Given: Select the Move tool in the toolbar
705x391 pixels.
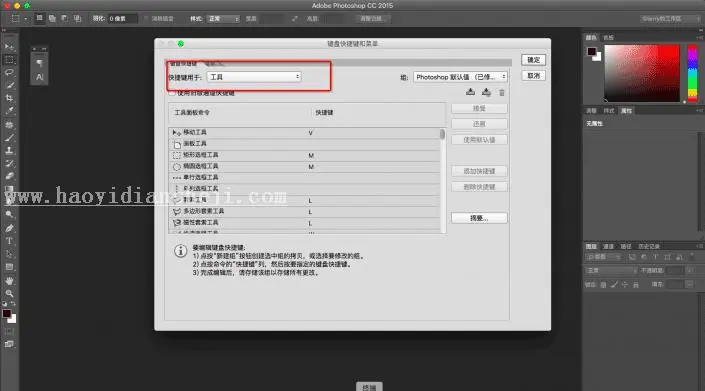Looking at the screenshot, I should pyautogui.click(x=9, y=46).
